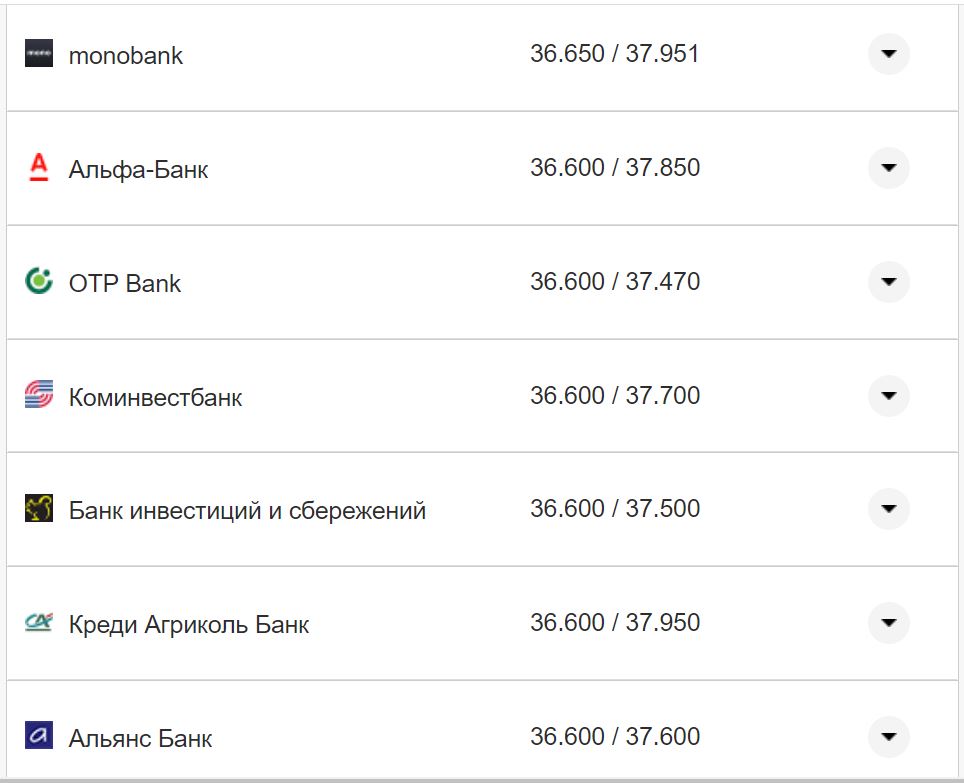Open the Креди Агриколь Банк dropdown
Screen dimensions: 964x783
pyautogui.click(x=888, y=623)
